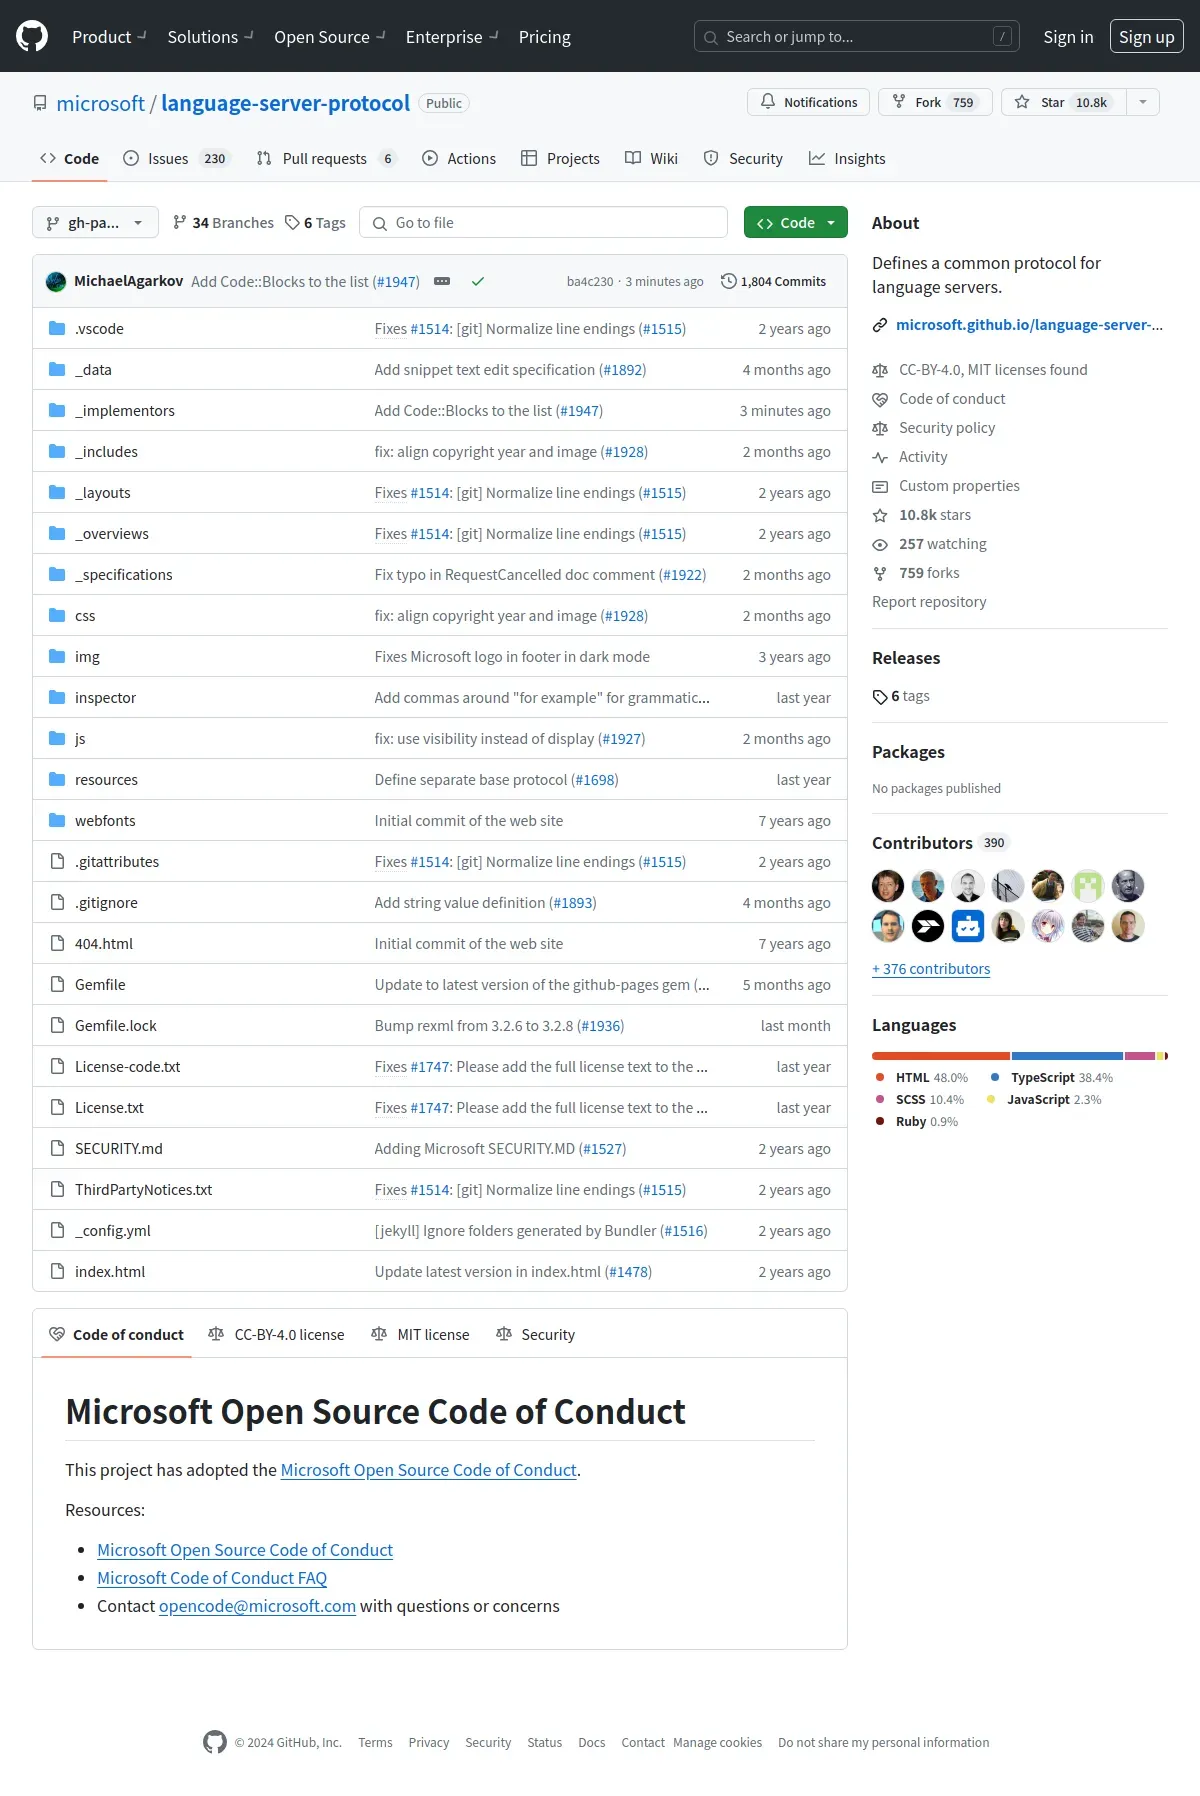Click the first contributor avatar

point(888,886)
